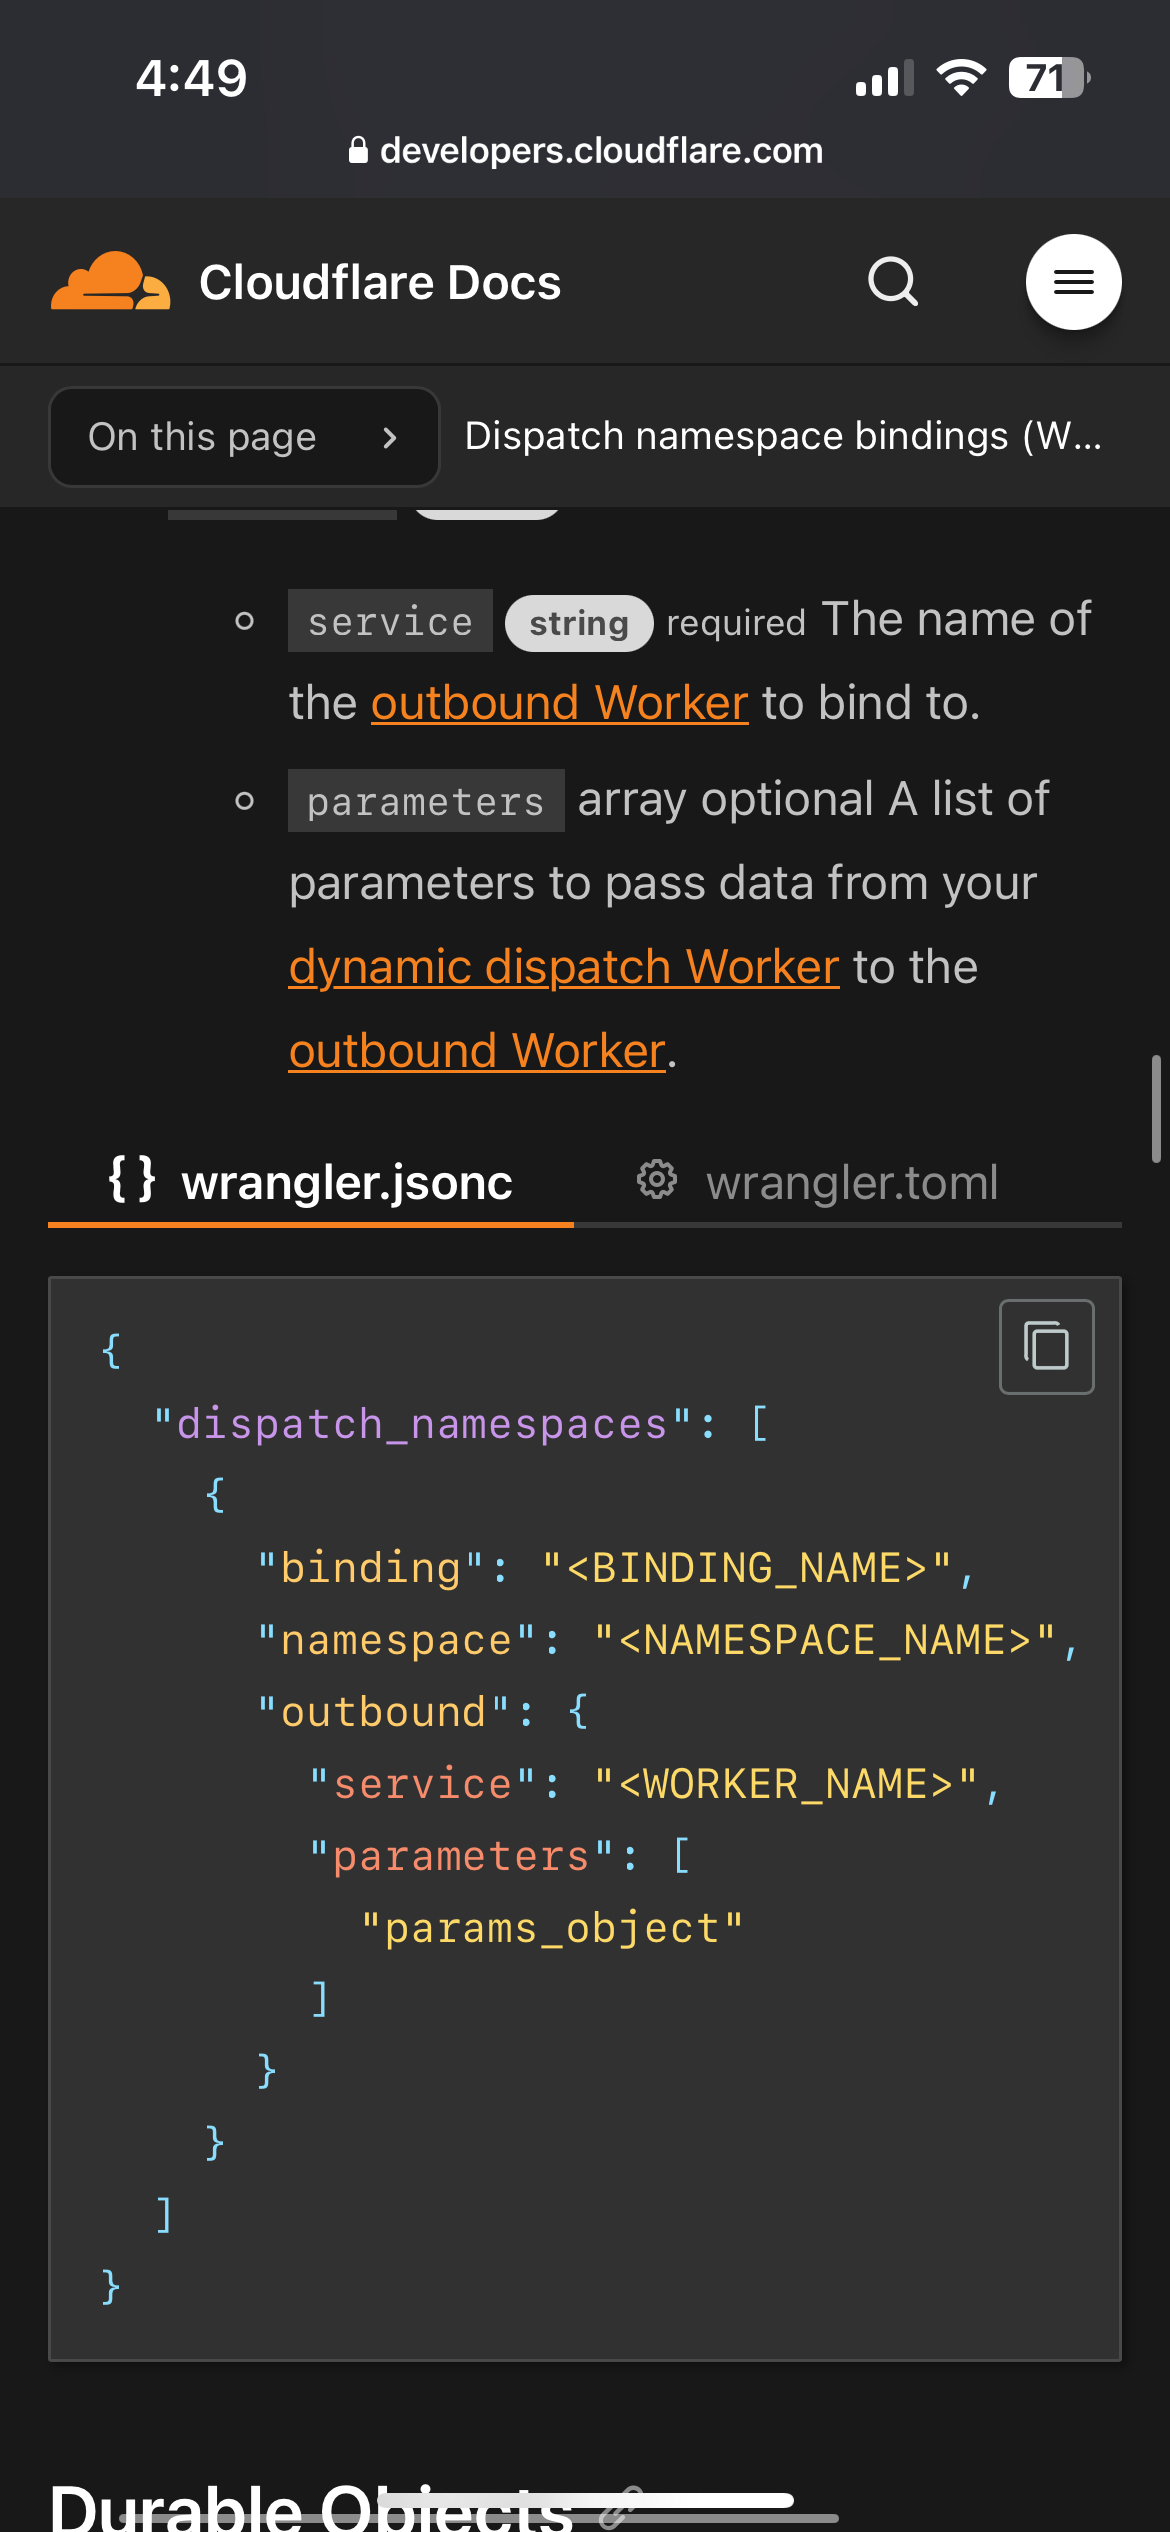Click the page scrollbar thumb
The height and width of the screenshot is (2532, 1170).
1156,1108
